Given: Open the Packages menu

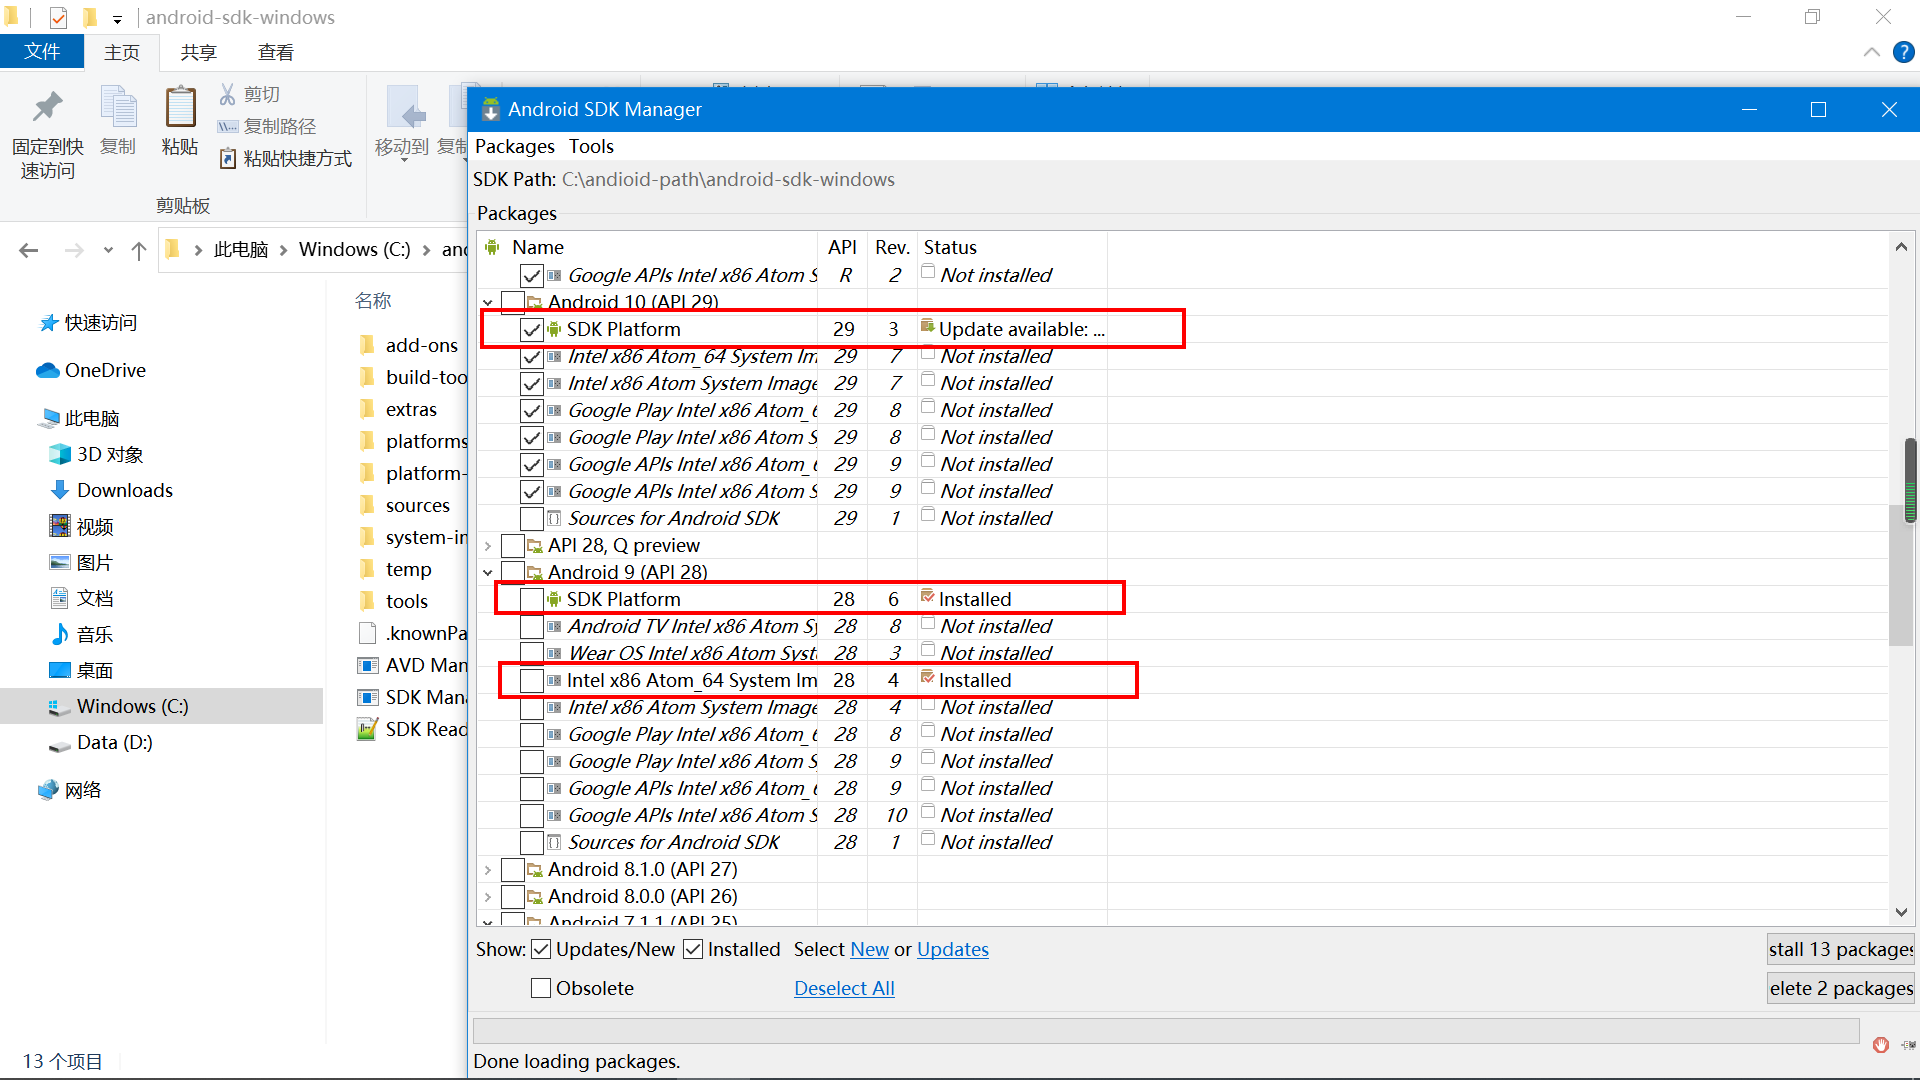Looking at the screenshot, I should pos(514,146).
